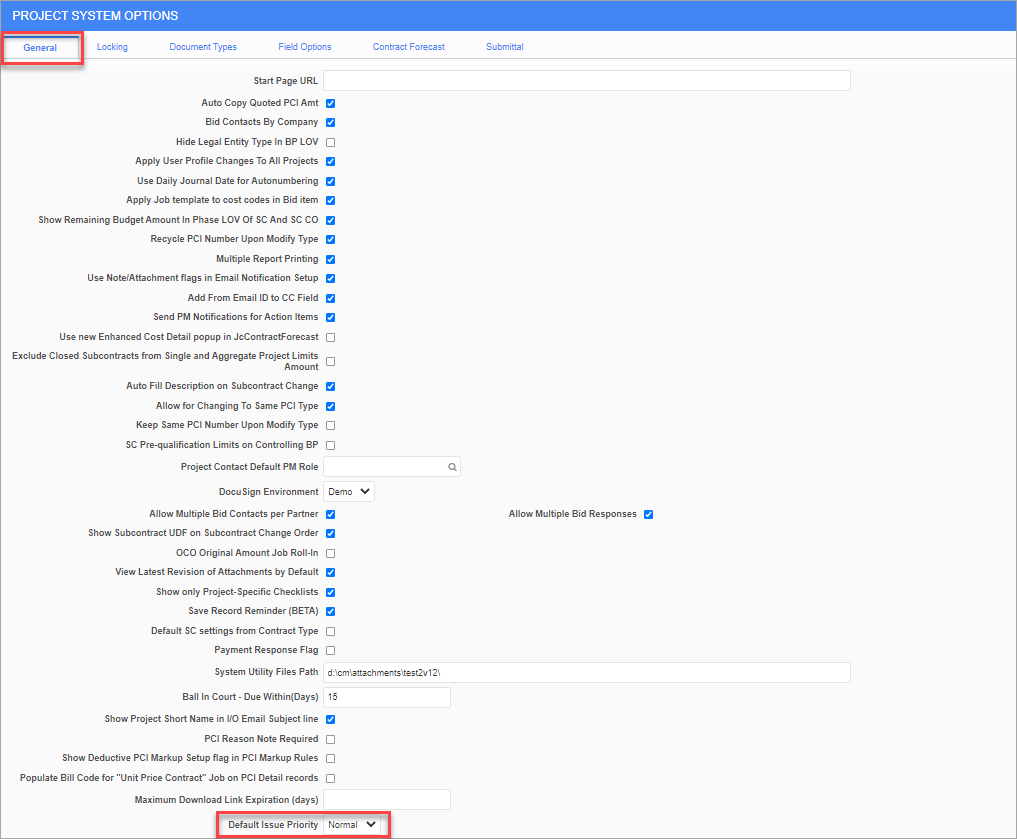
Task: Uncheck Use Daily Journal Date for Autonumbering
Action: 331,181
